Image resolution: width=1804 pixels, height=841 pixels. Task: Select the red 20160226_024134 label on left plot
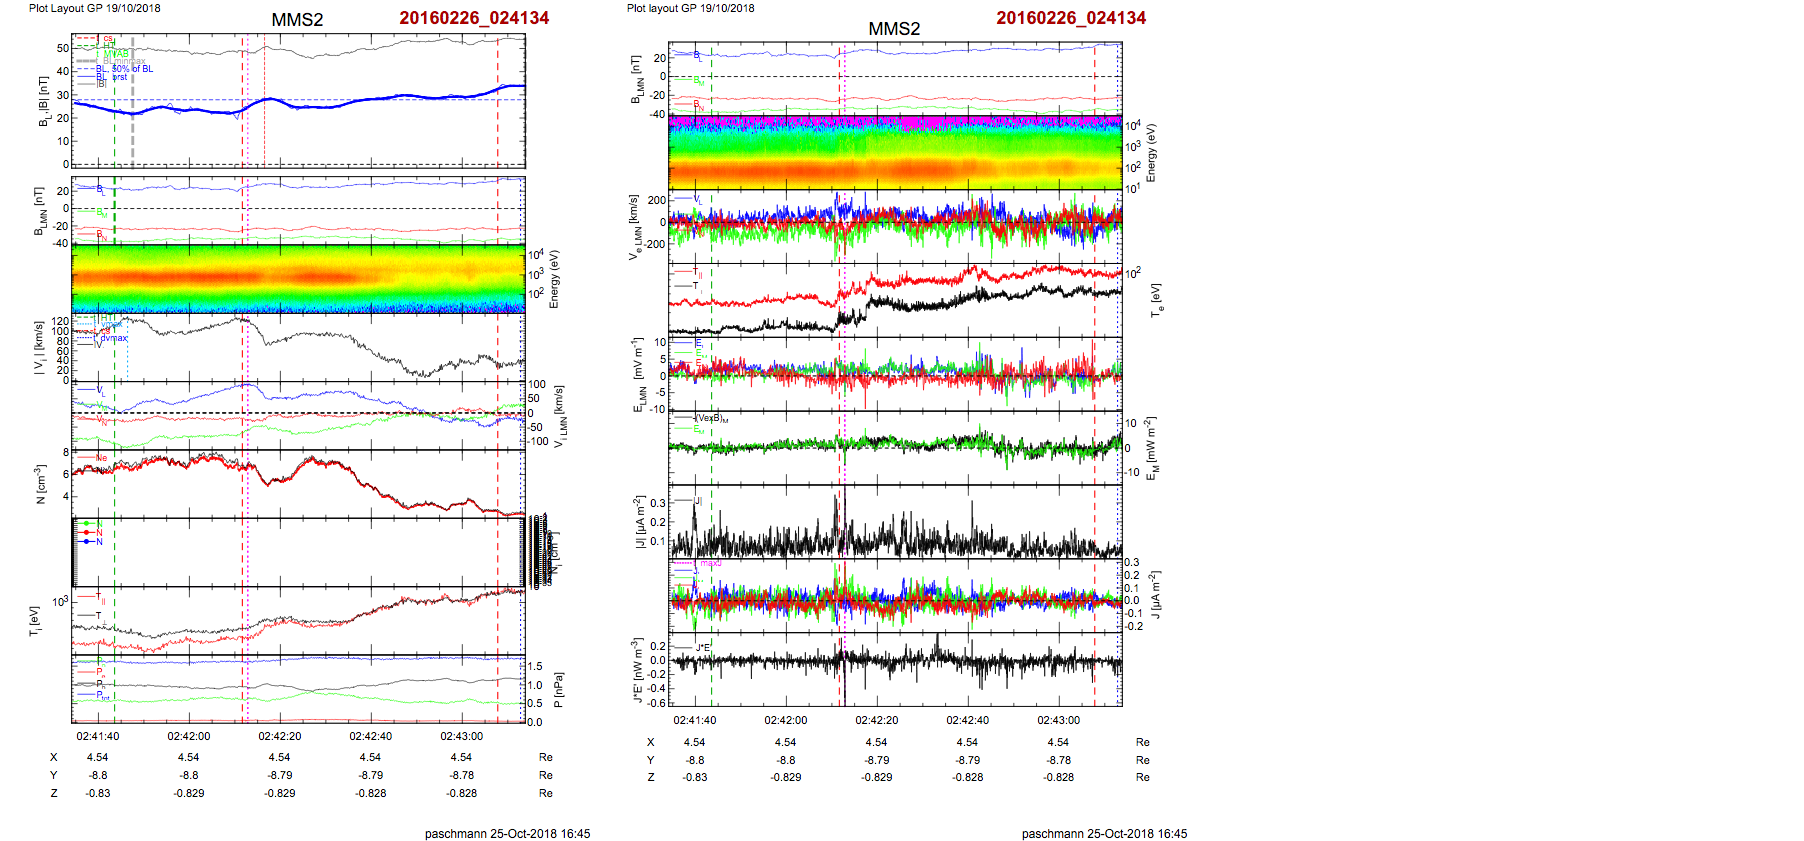click(474, 18)
